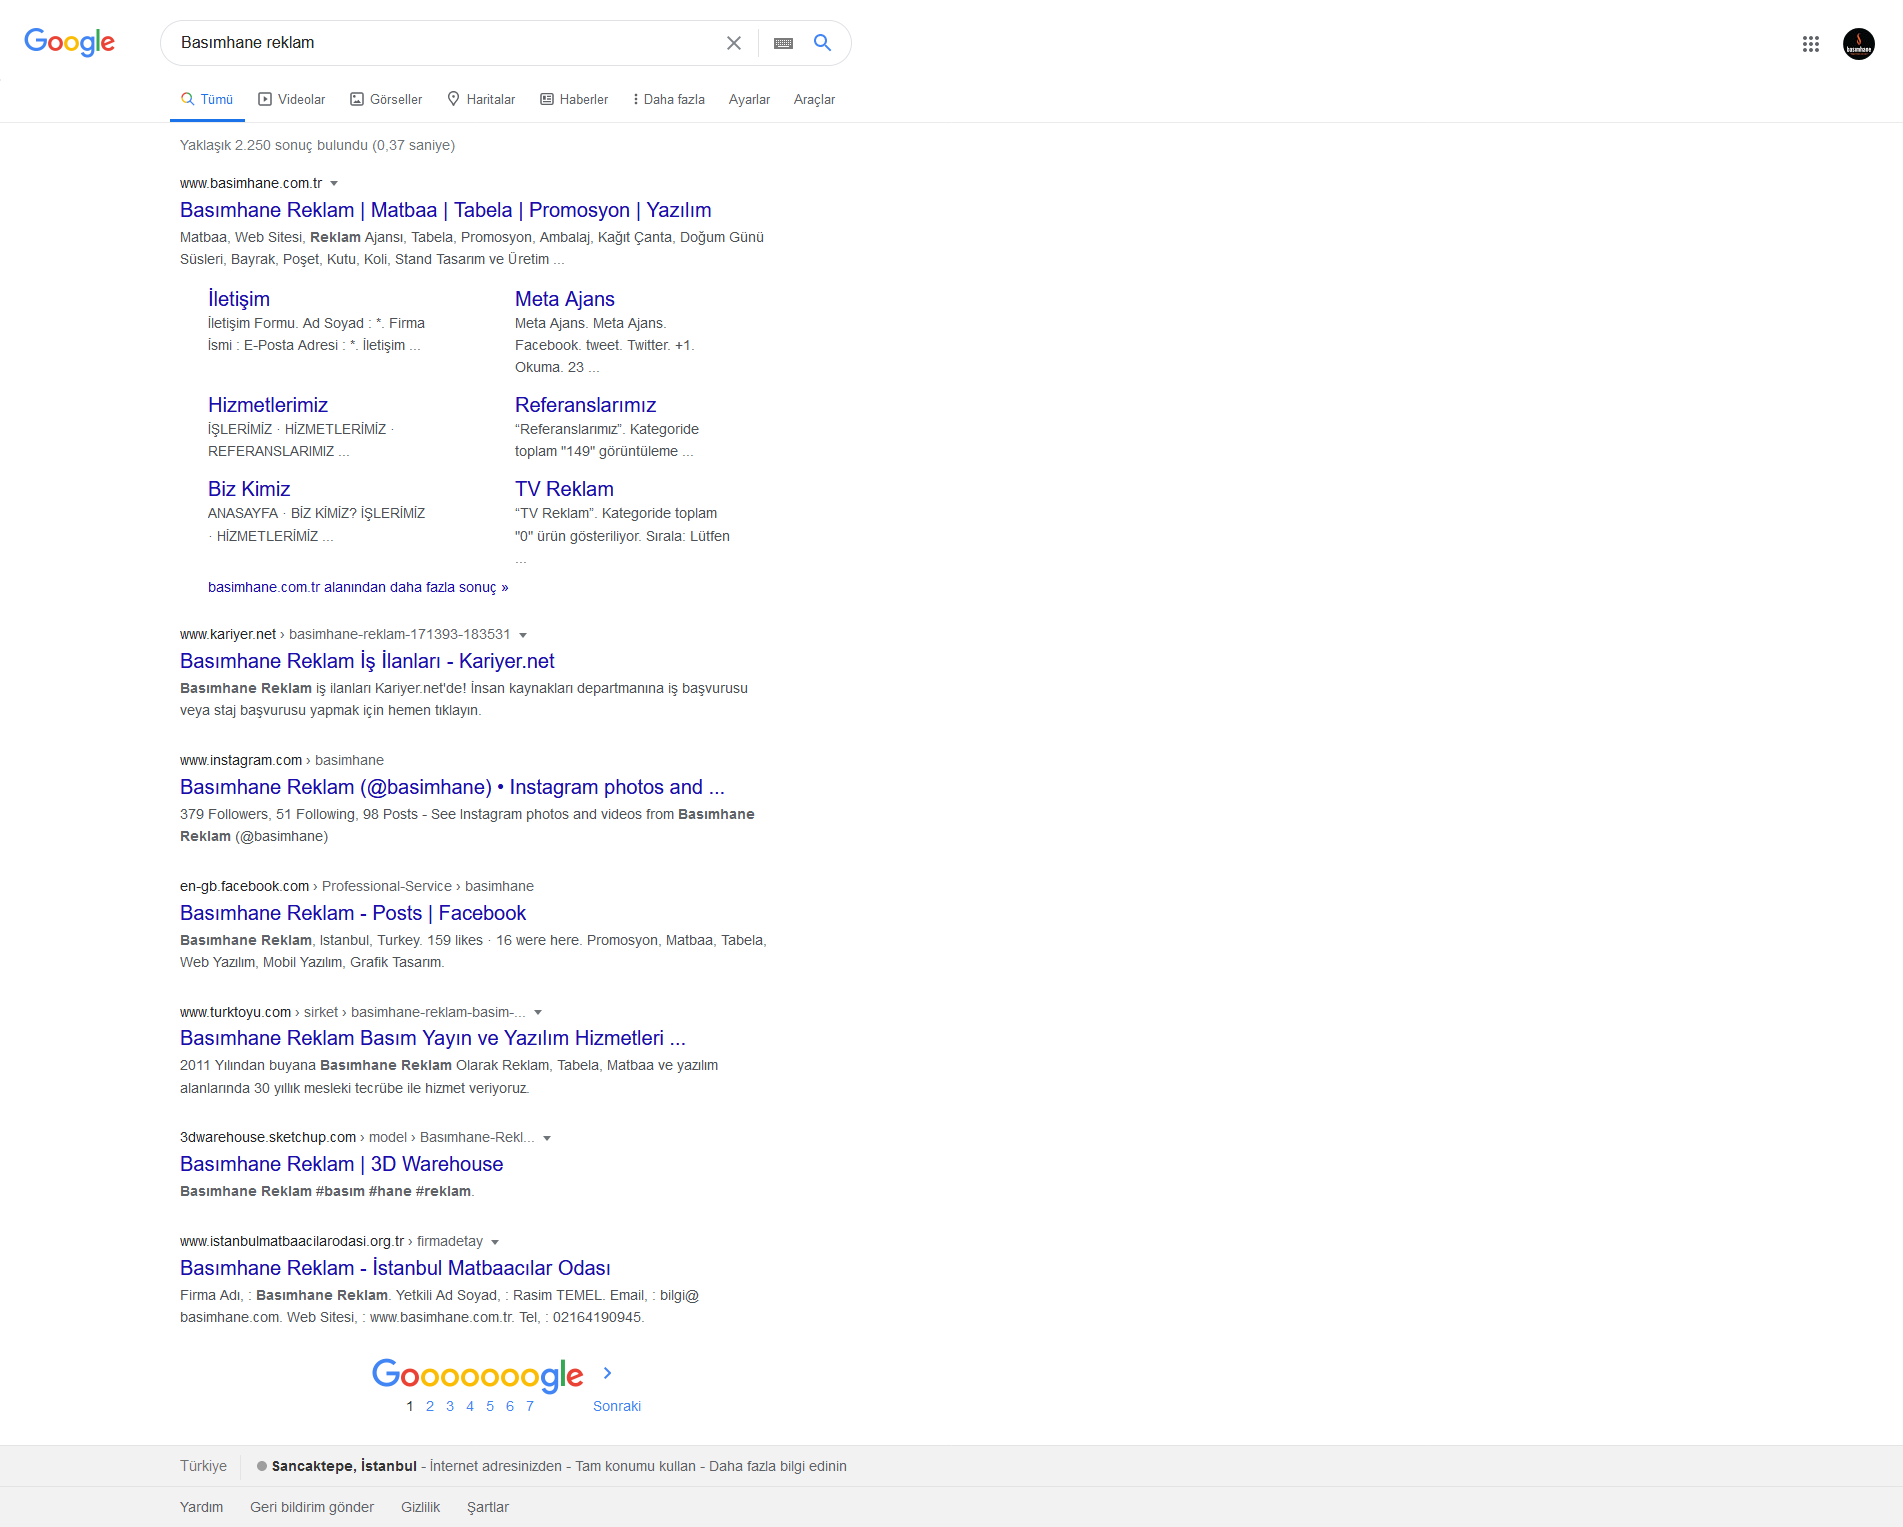Switch to the Görseller tab
This screenshot has height=1527, width=1903.
coord(386,99)
